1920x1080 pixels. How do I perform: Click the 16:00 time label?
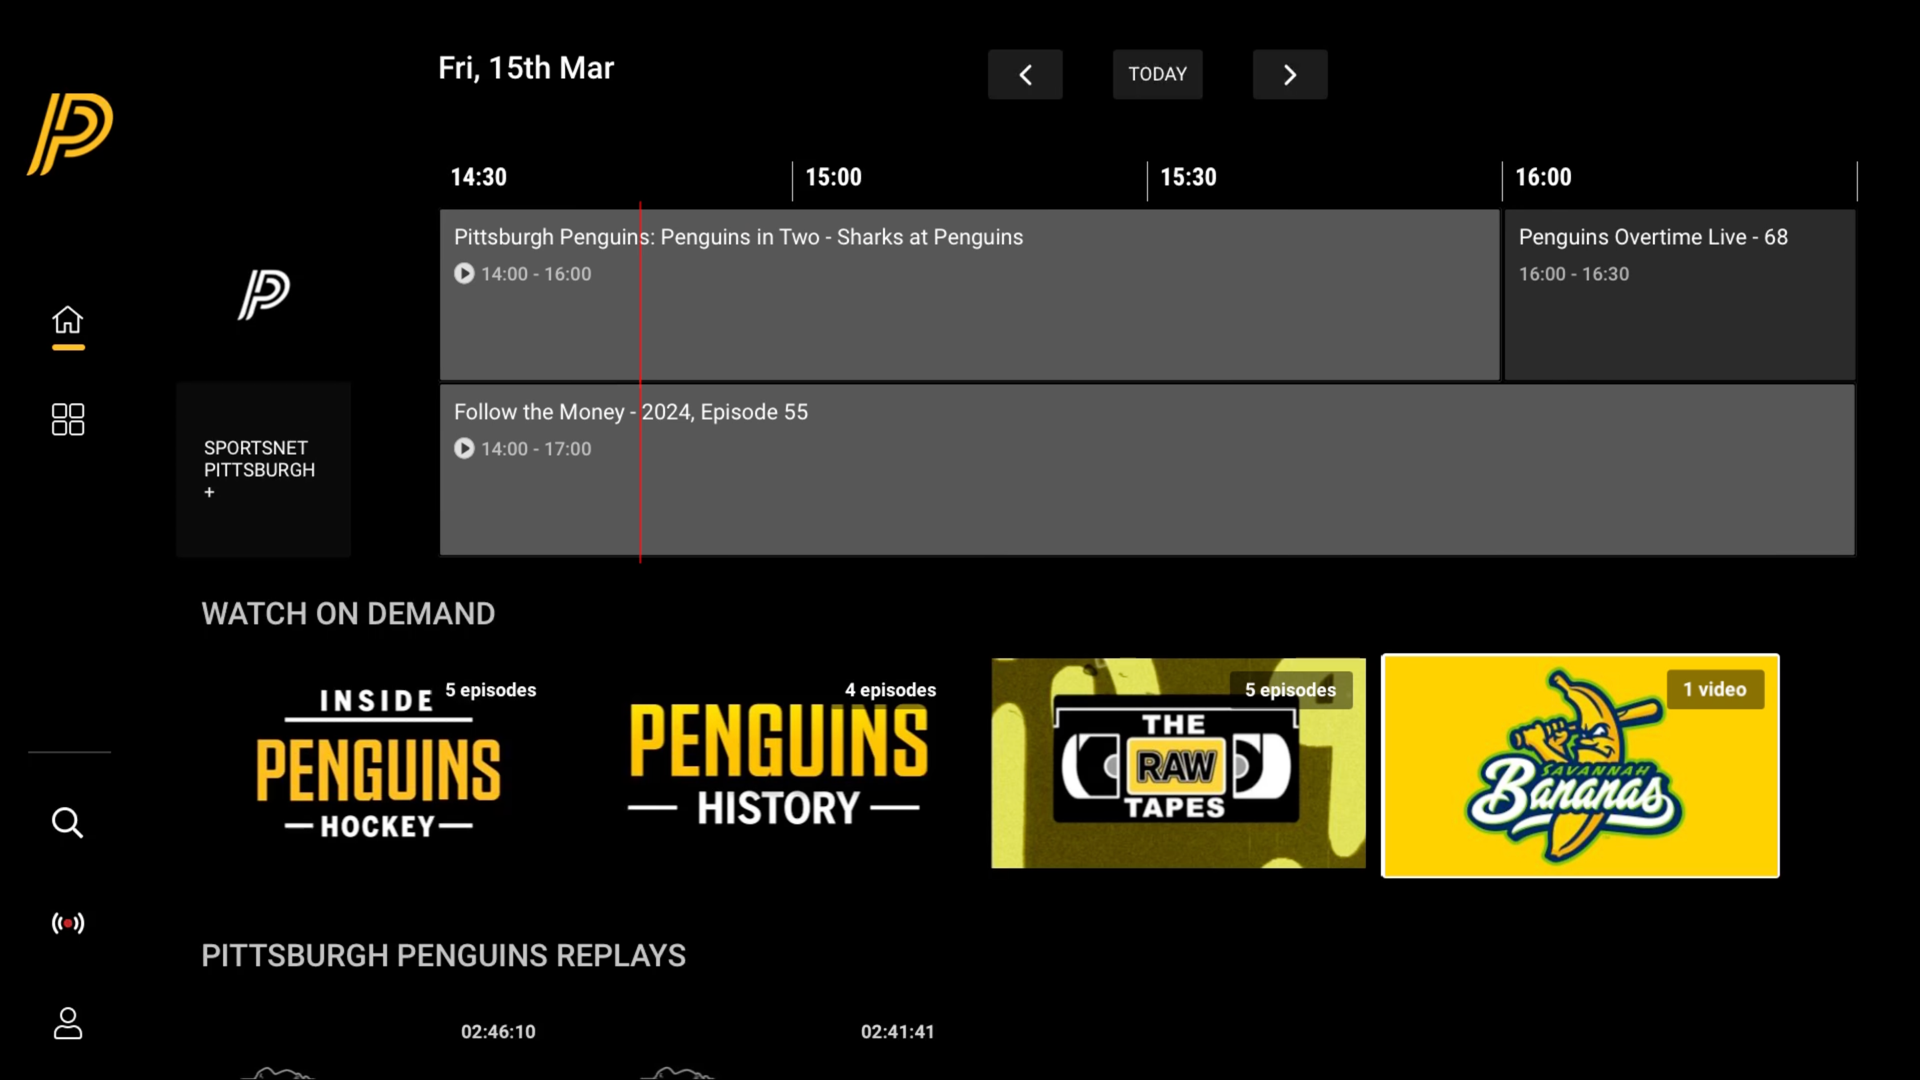click(x=1544, y=177)
